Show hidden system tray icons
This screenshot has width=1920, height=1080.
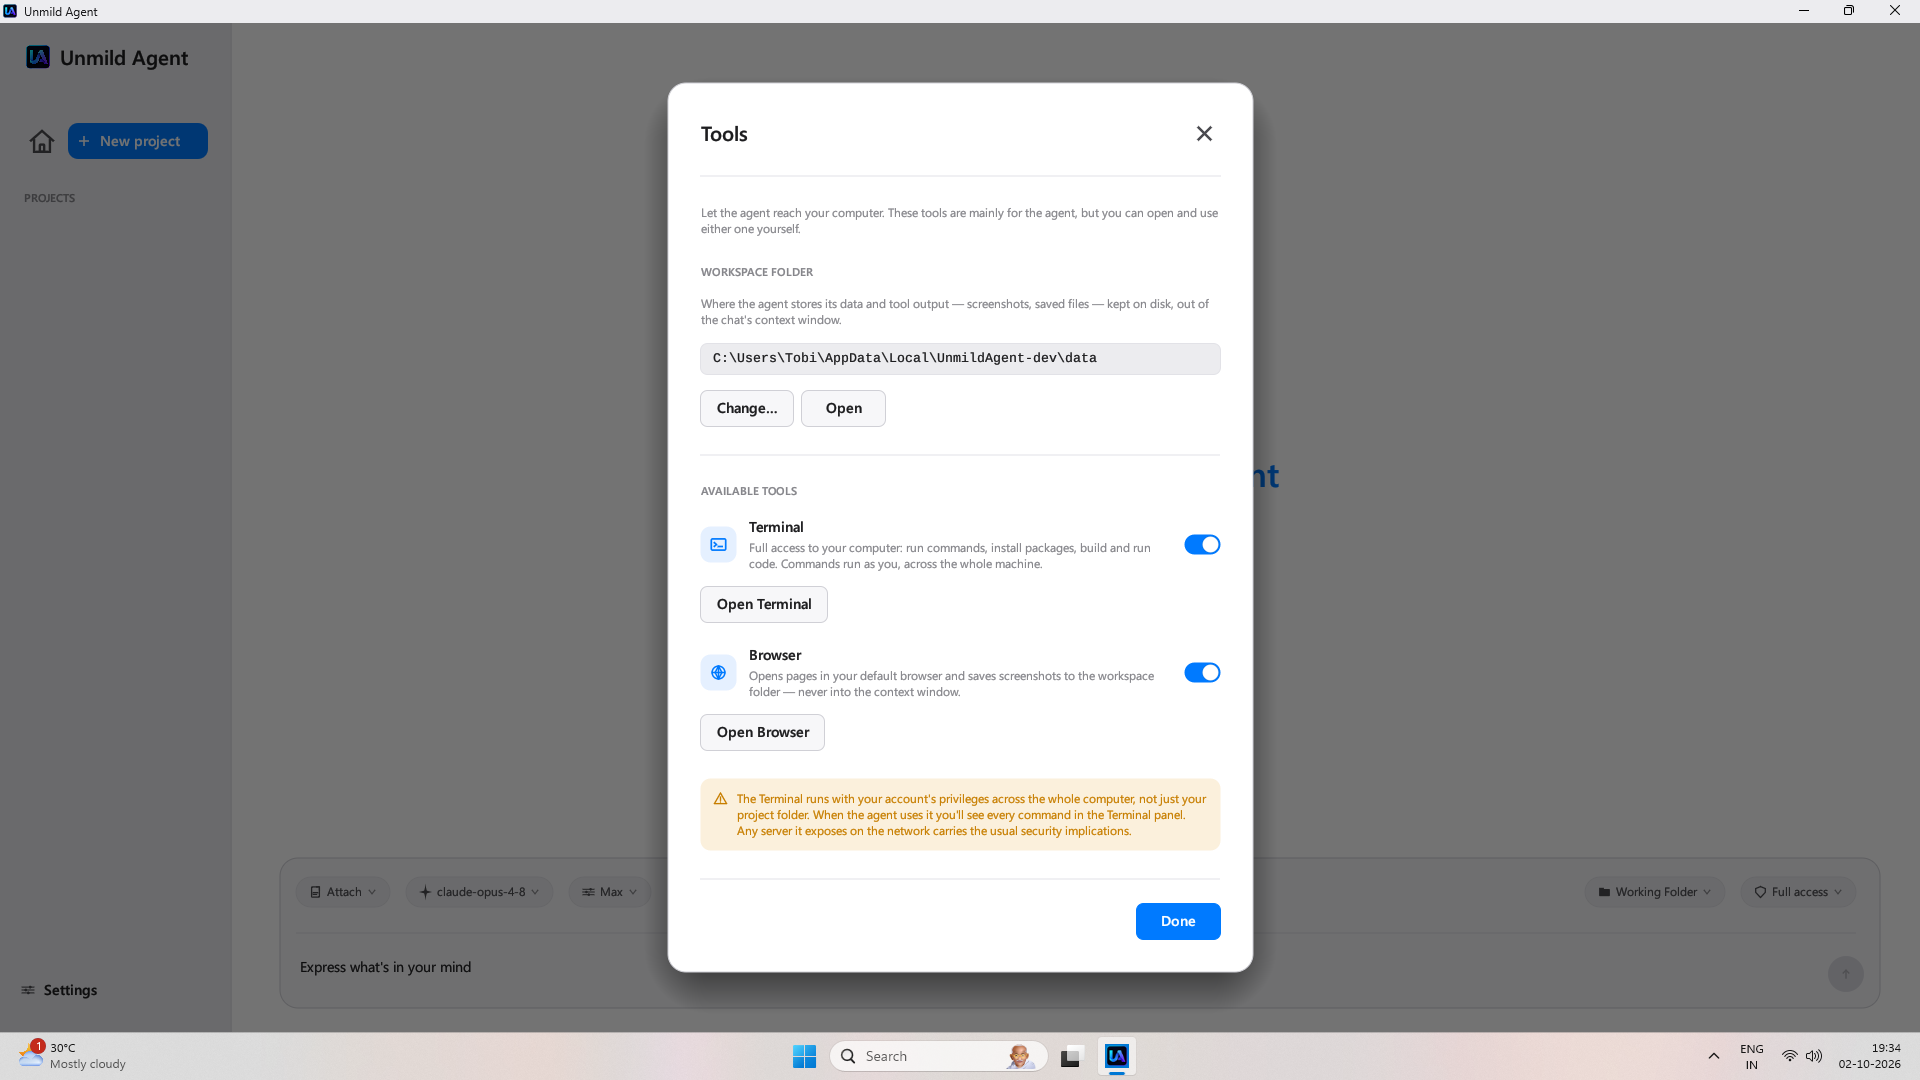1714,1056
